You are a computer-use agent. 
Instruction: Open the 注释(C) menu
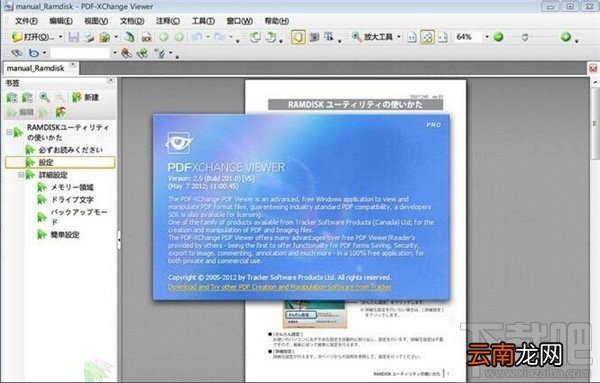(168, 21)
